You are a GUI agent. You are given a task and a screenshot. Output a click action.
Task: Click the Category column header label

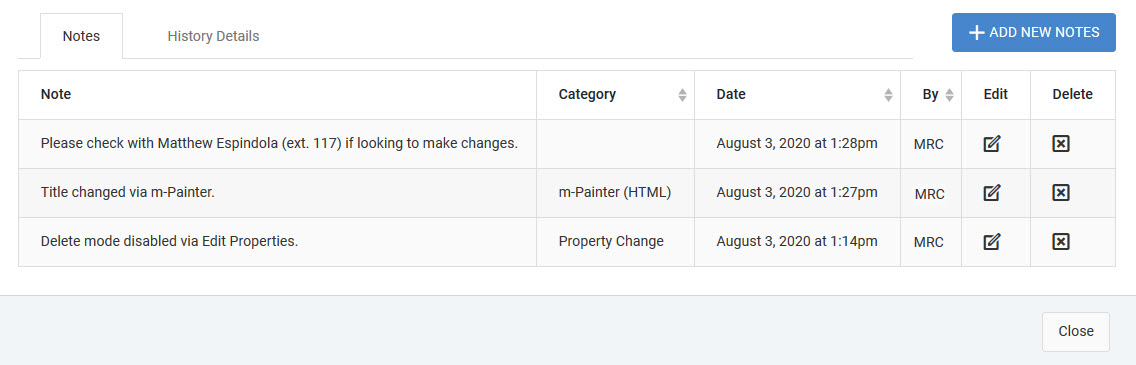587,94
